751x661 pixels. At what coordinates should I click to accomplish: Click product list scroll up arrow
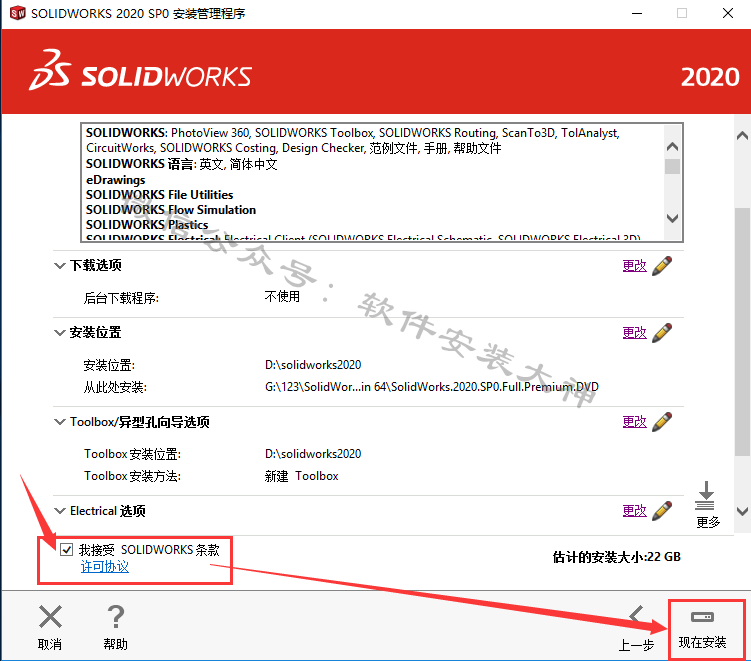(672, 147)
